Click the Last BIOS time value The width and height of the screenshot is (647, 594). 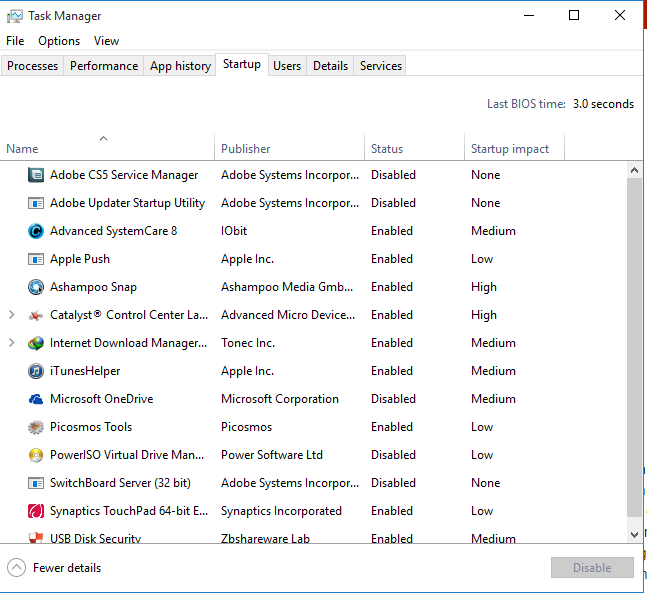click(603, 104)
